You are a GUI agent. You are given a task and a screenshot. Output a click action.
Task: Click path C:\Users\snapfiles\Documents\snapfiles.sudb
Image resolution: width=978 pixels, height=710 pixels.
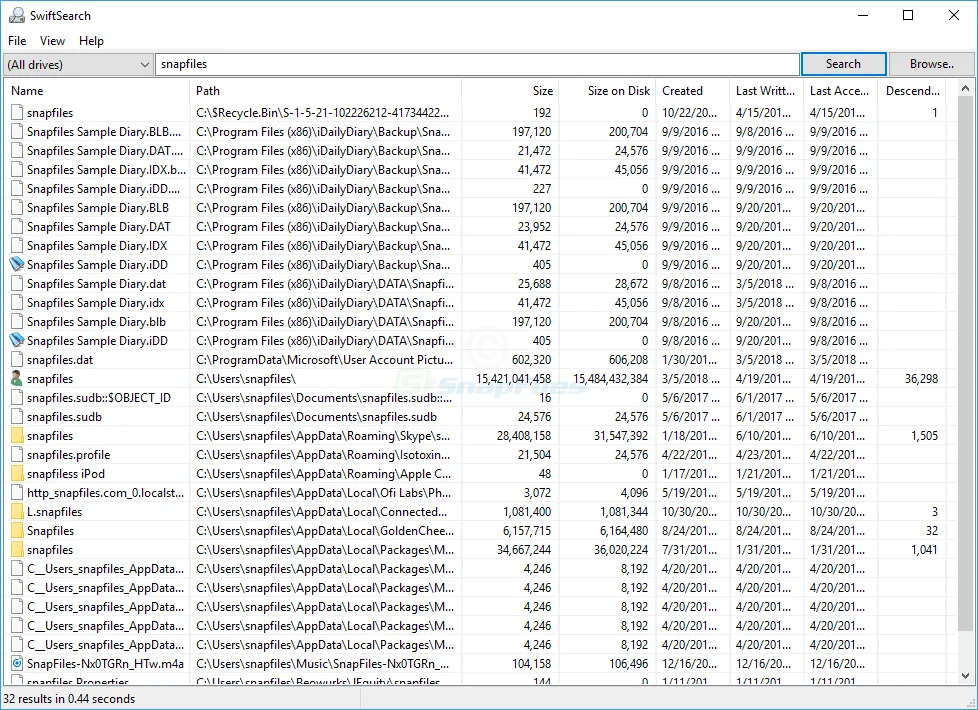click(x=316, y=417)
